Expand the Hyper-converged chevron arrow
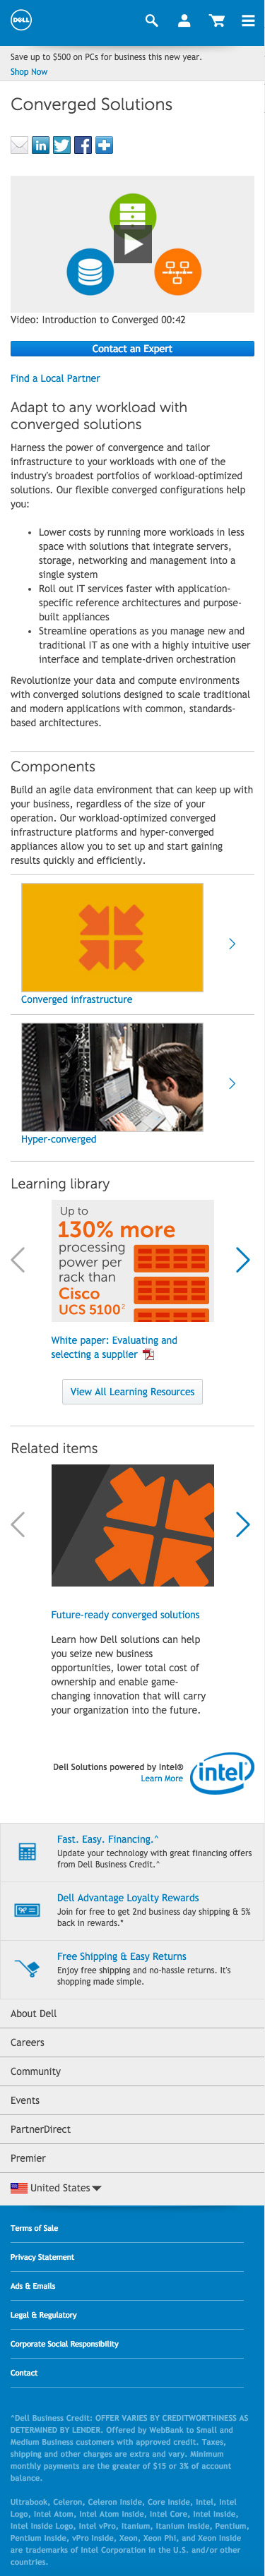 [x=232, y=1083]
